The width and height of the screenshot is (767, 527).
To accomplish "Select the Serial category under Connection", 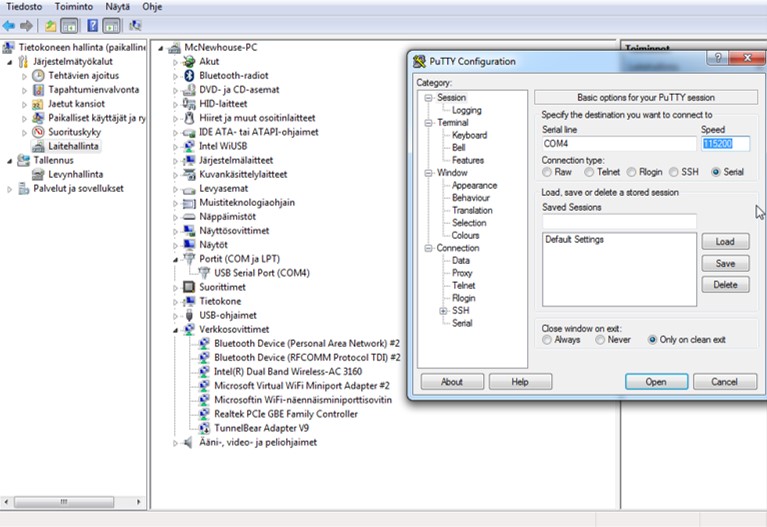I will pyautogui.click(x=462, y=323).
